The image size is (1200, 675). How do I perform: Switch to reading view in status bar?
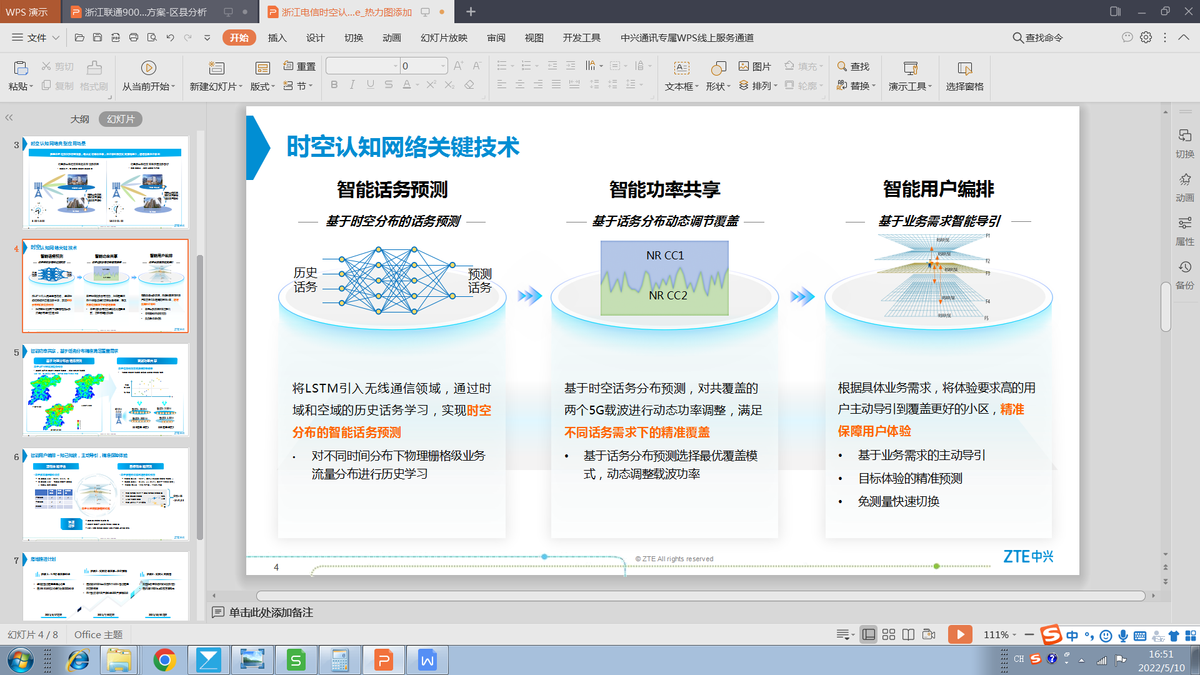point(908,635)
